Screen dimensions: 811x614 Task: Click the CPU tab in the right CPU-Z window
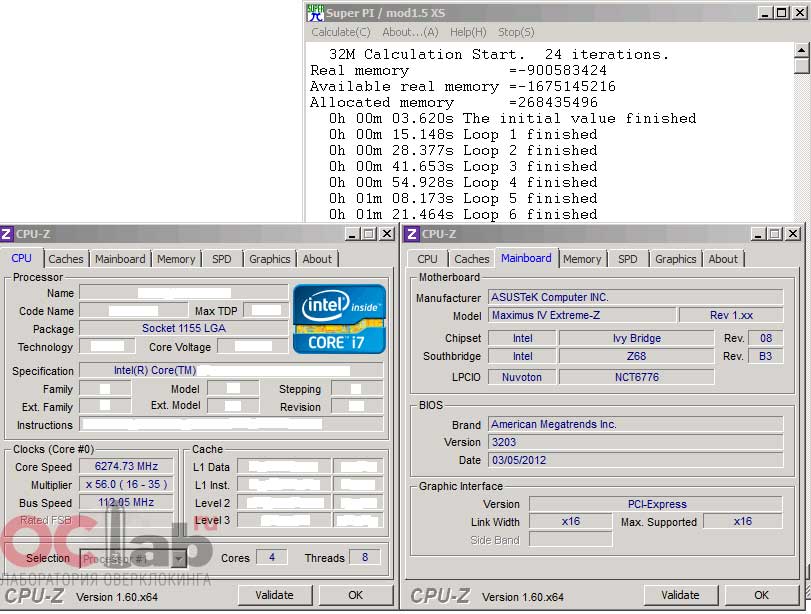tap(427, 258)
